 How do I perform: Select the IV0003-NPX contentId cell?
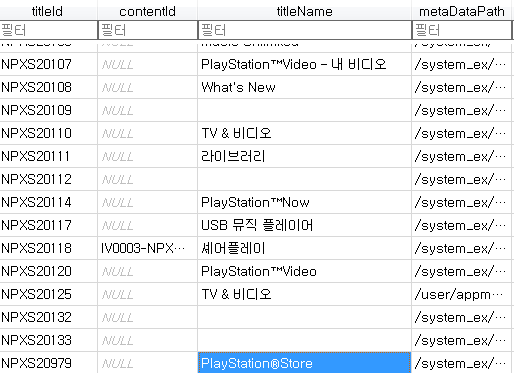147,248
